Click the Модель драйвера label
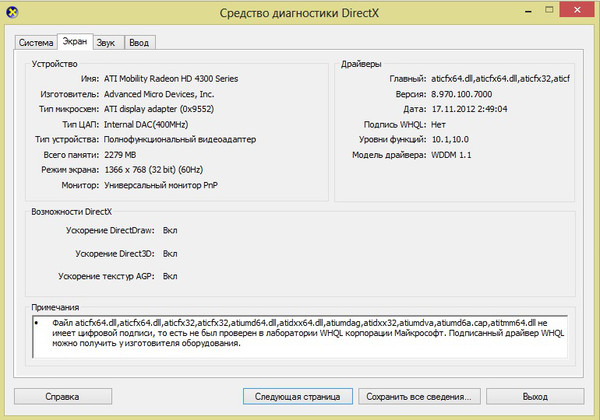The image size is (600, 420). (389, 155)
